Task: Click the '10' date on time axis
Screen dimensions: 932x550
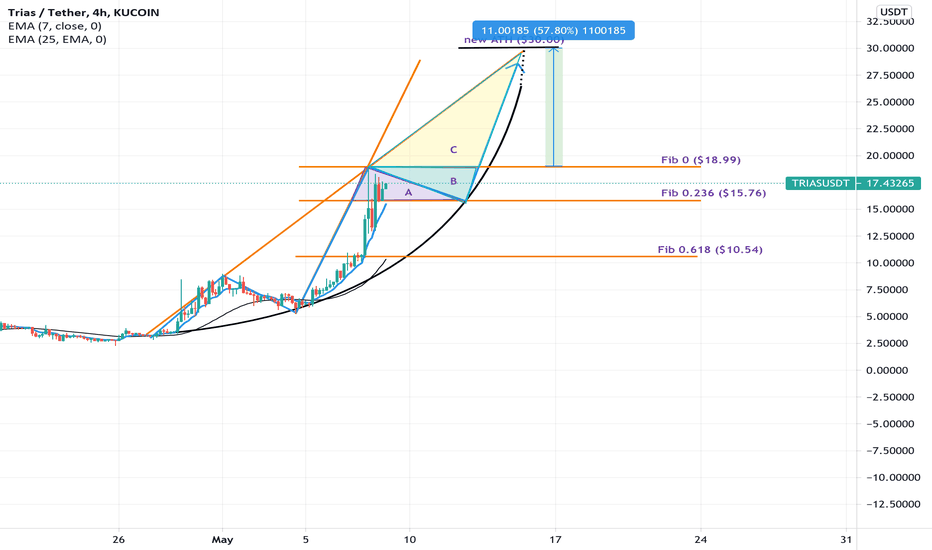Action: point(410,540)
